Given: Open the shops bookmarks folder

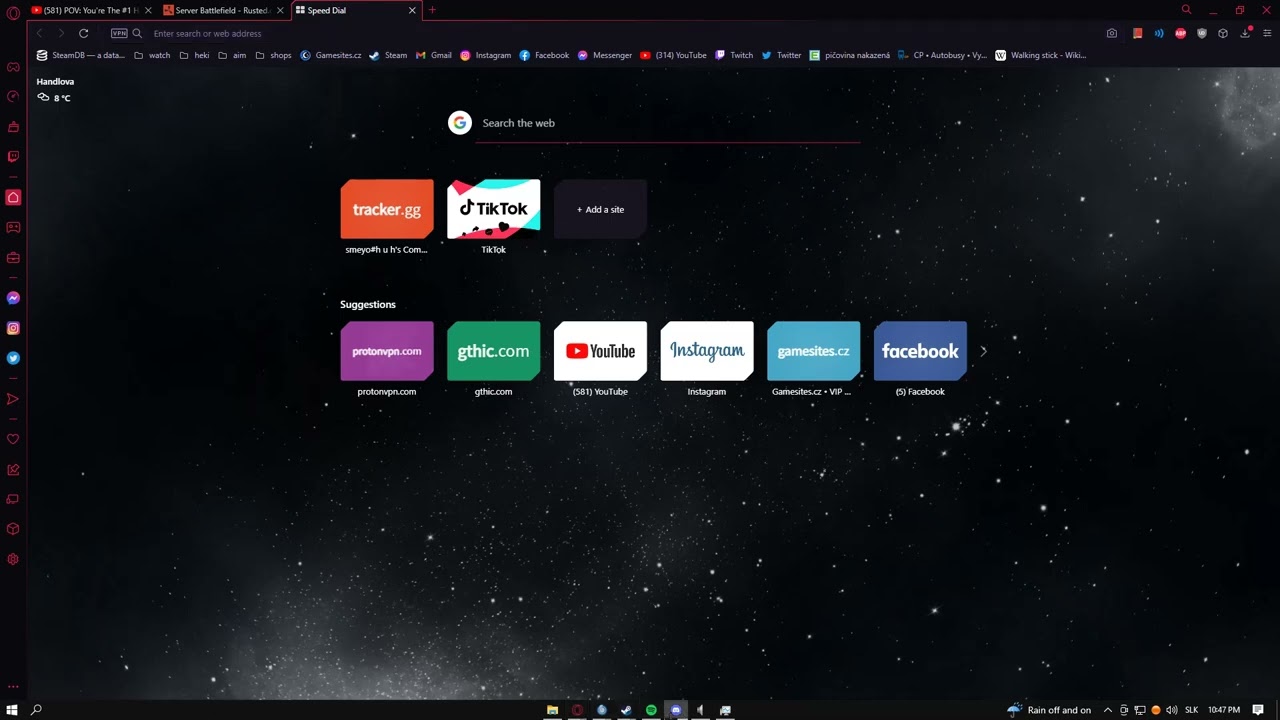Looking at the screenshot, I should [273, 55].
